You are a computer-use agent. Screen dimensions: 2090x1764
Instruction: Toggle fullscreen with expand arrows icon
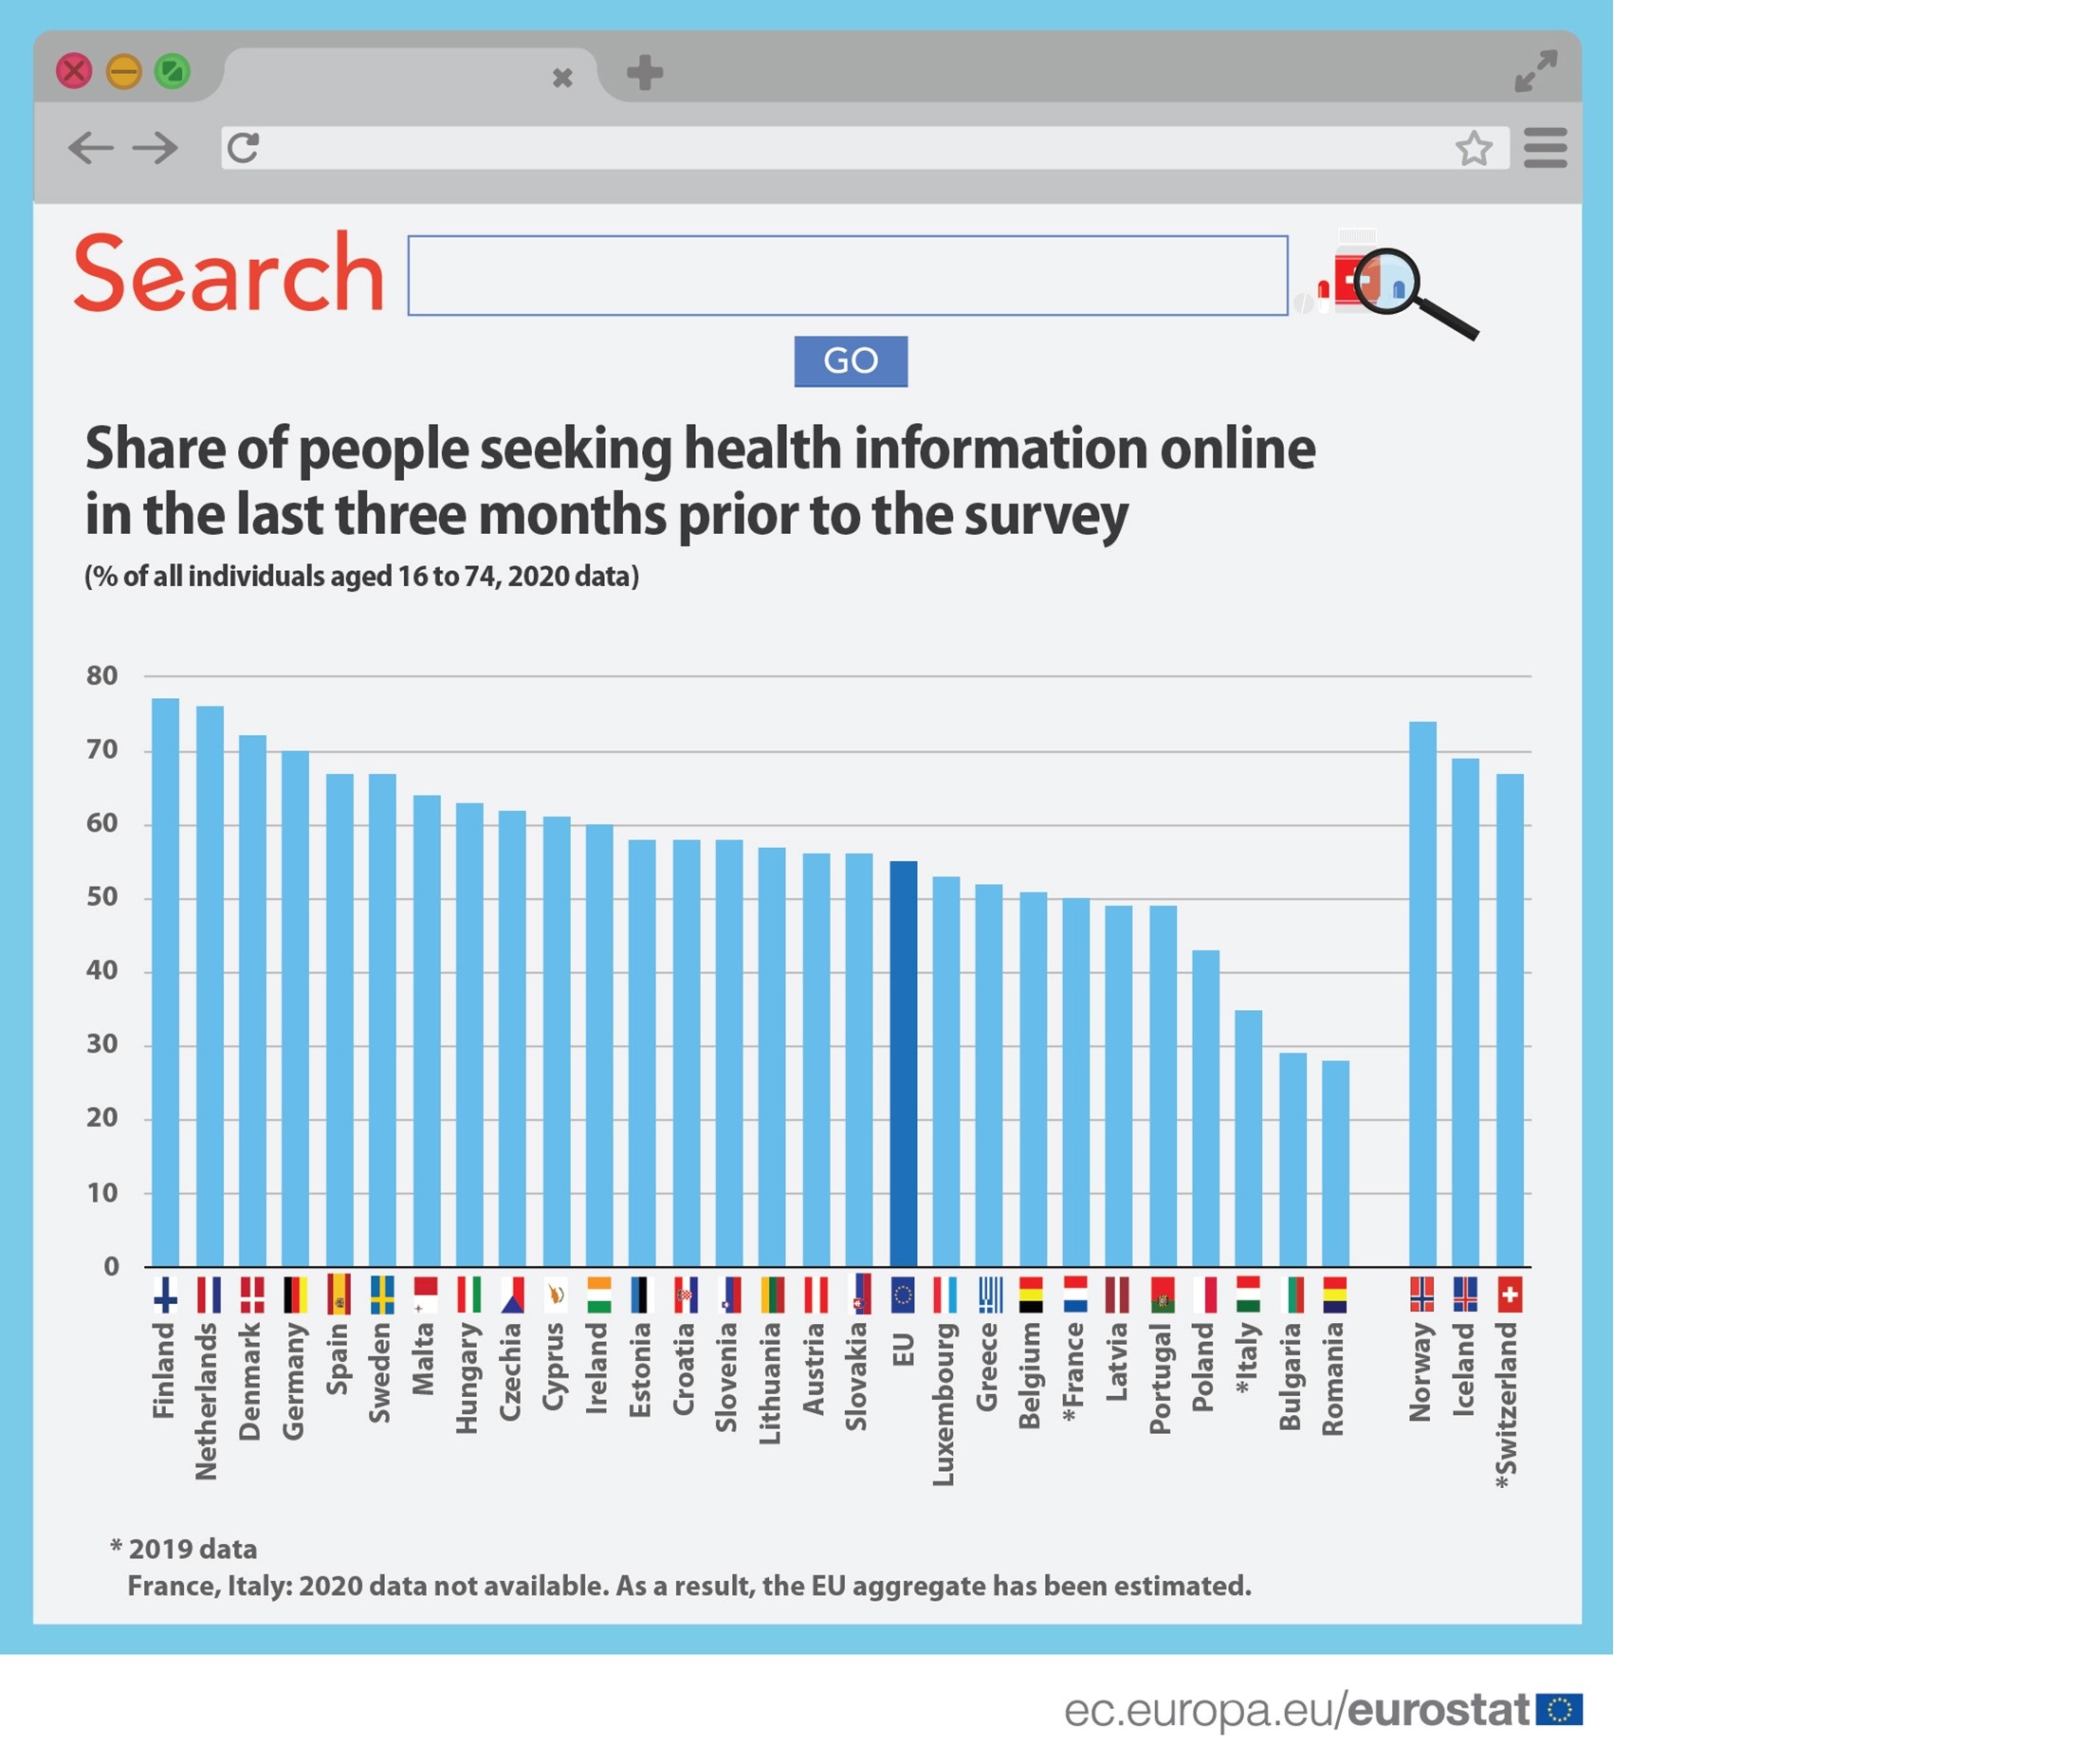click(1535, 71)
